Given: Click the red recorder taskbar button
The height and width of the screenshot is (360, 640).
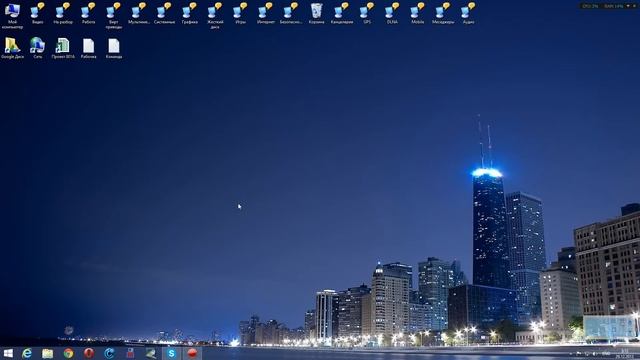Looking at the screenshot, I should 192,353.
